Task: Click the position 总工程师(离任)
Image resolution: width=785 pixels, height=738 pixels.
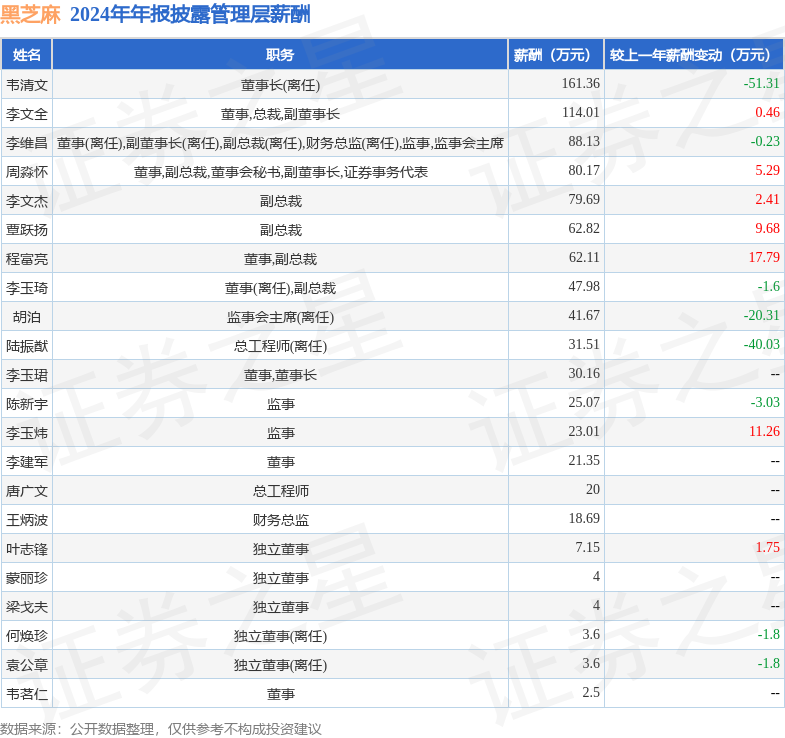Action: (280, 346)
